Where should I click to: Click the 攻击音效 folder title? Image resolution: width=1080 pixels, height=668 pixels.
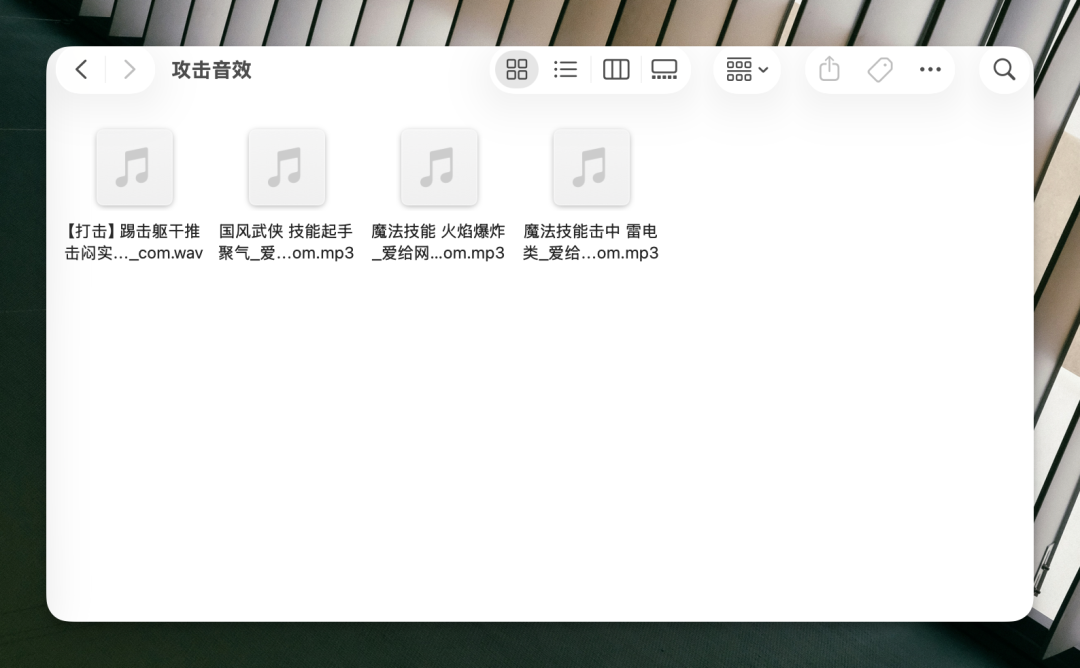(x=211, y=70)
